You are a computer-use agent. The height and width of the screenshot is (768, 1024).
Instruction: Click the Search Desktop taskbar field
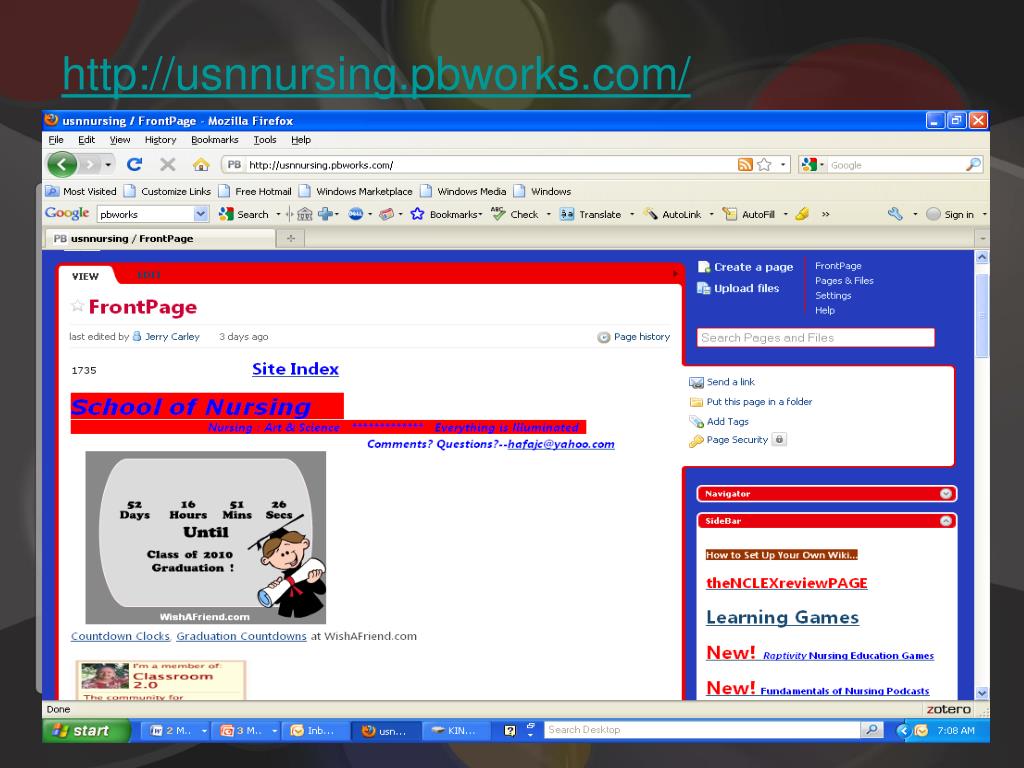pos(702,730)
